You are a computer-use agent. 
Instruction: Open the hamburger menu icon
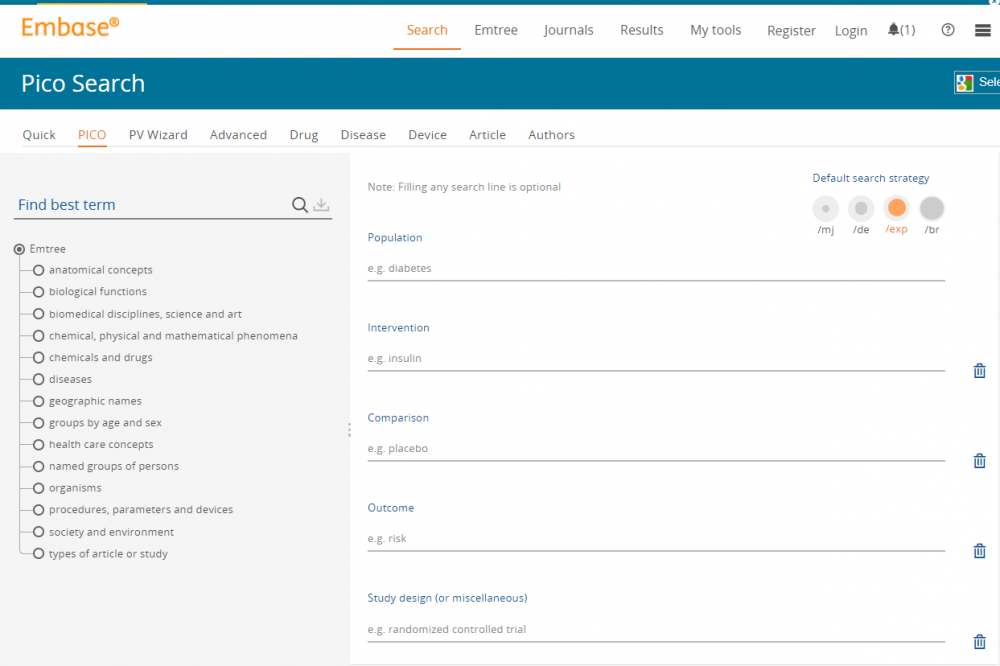[983, 30]
